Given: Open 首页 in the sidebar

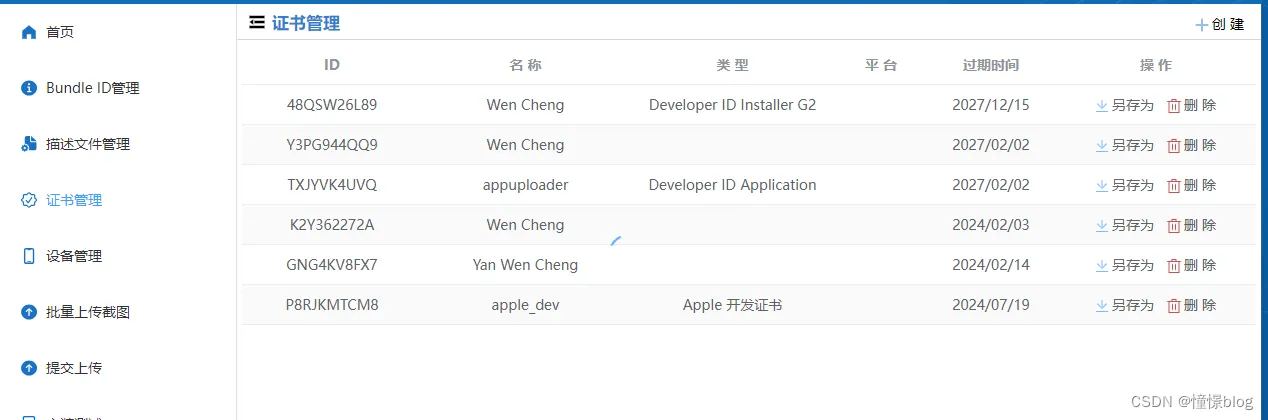Looking at the screenshot, I should click(60, 32).
